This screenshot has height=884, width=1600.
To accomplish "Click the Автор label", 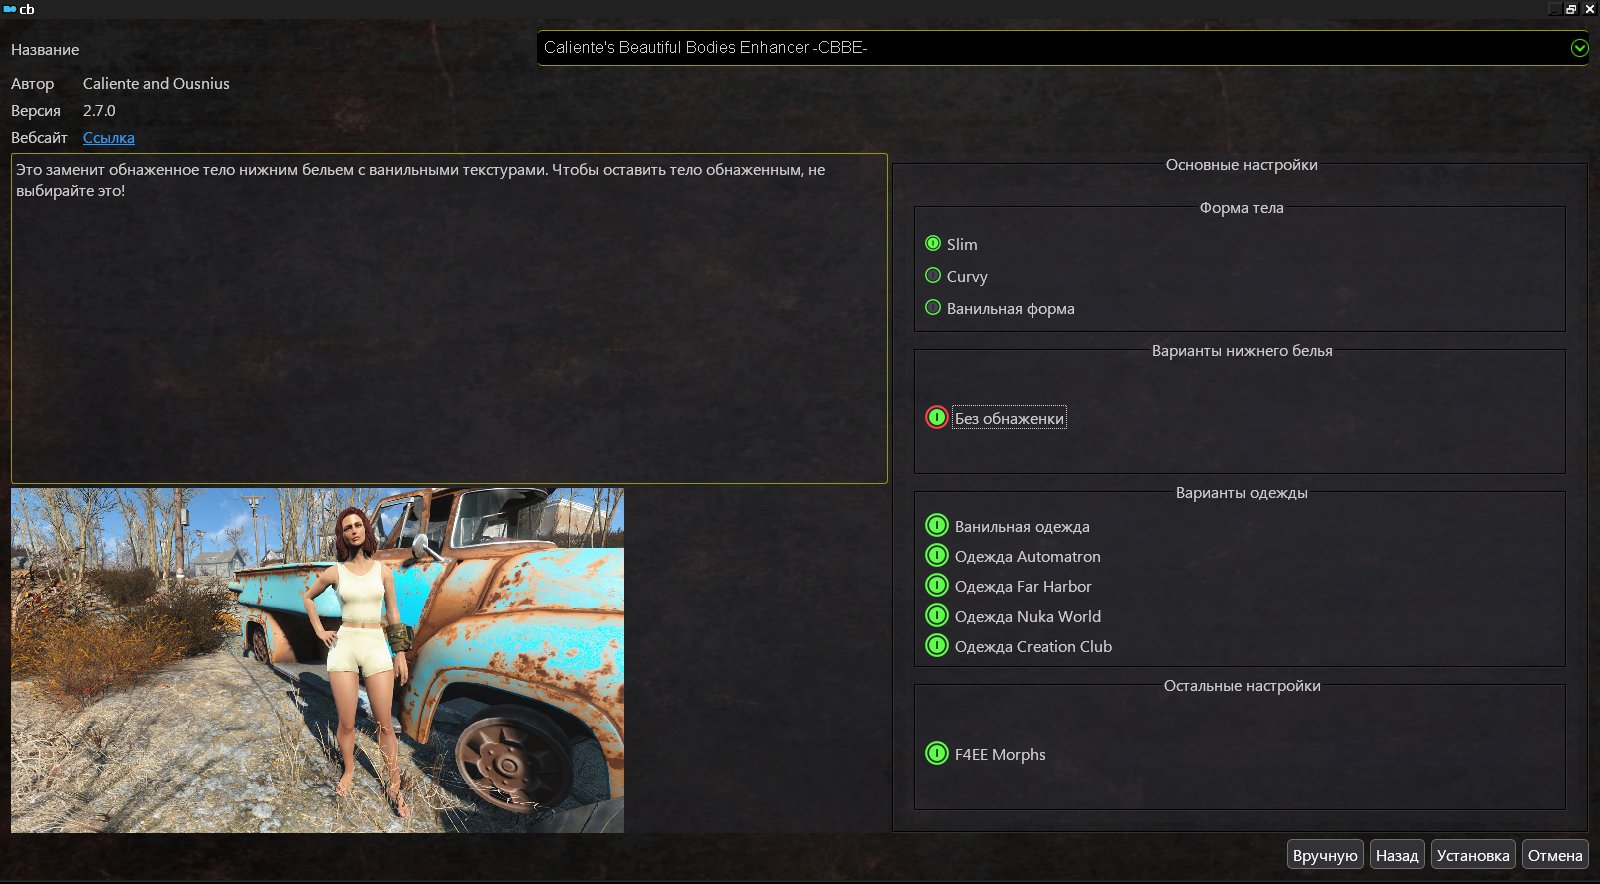I will coord(33,84).
